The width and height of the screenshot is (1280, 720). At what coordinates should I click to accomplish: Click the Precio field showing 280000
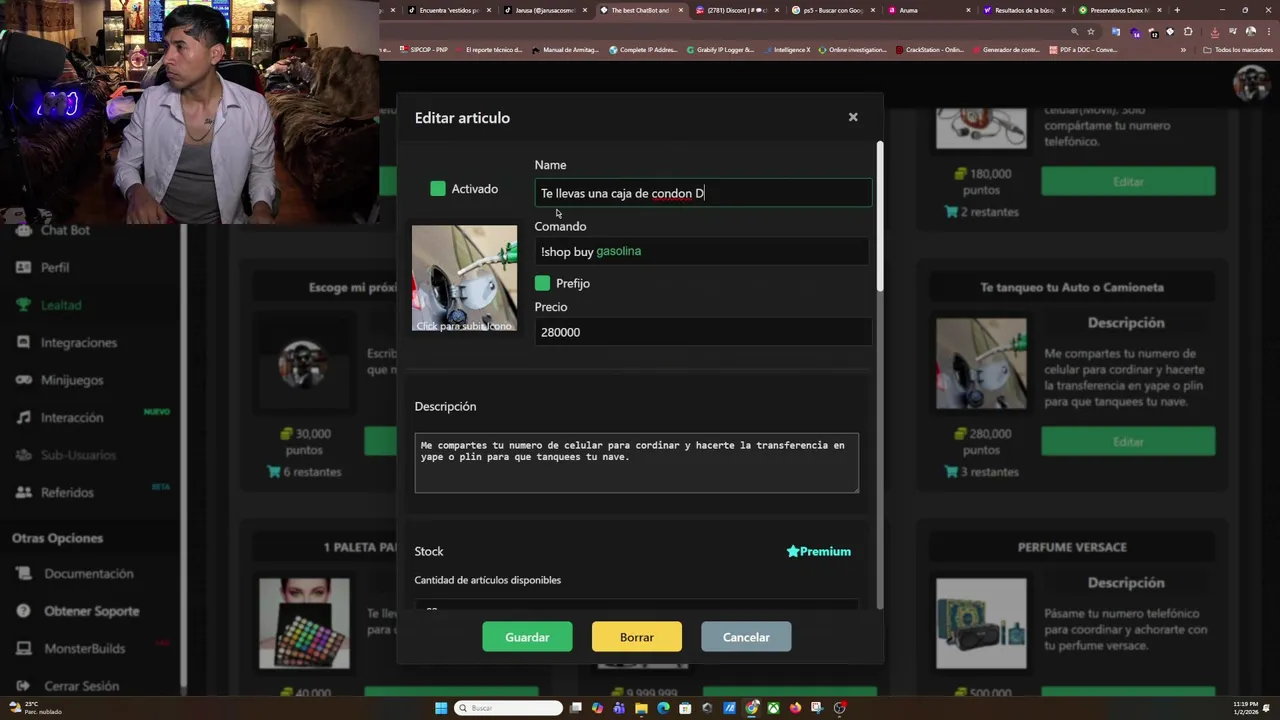(x=703, y=332)
